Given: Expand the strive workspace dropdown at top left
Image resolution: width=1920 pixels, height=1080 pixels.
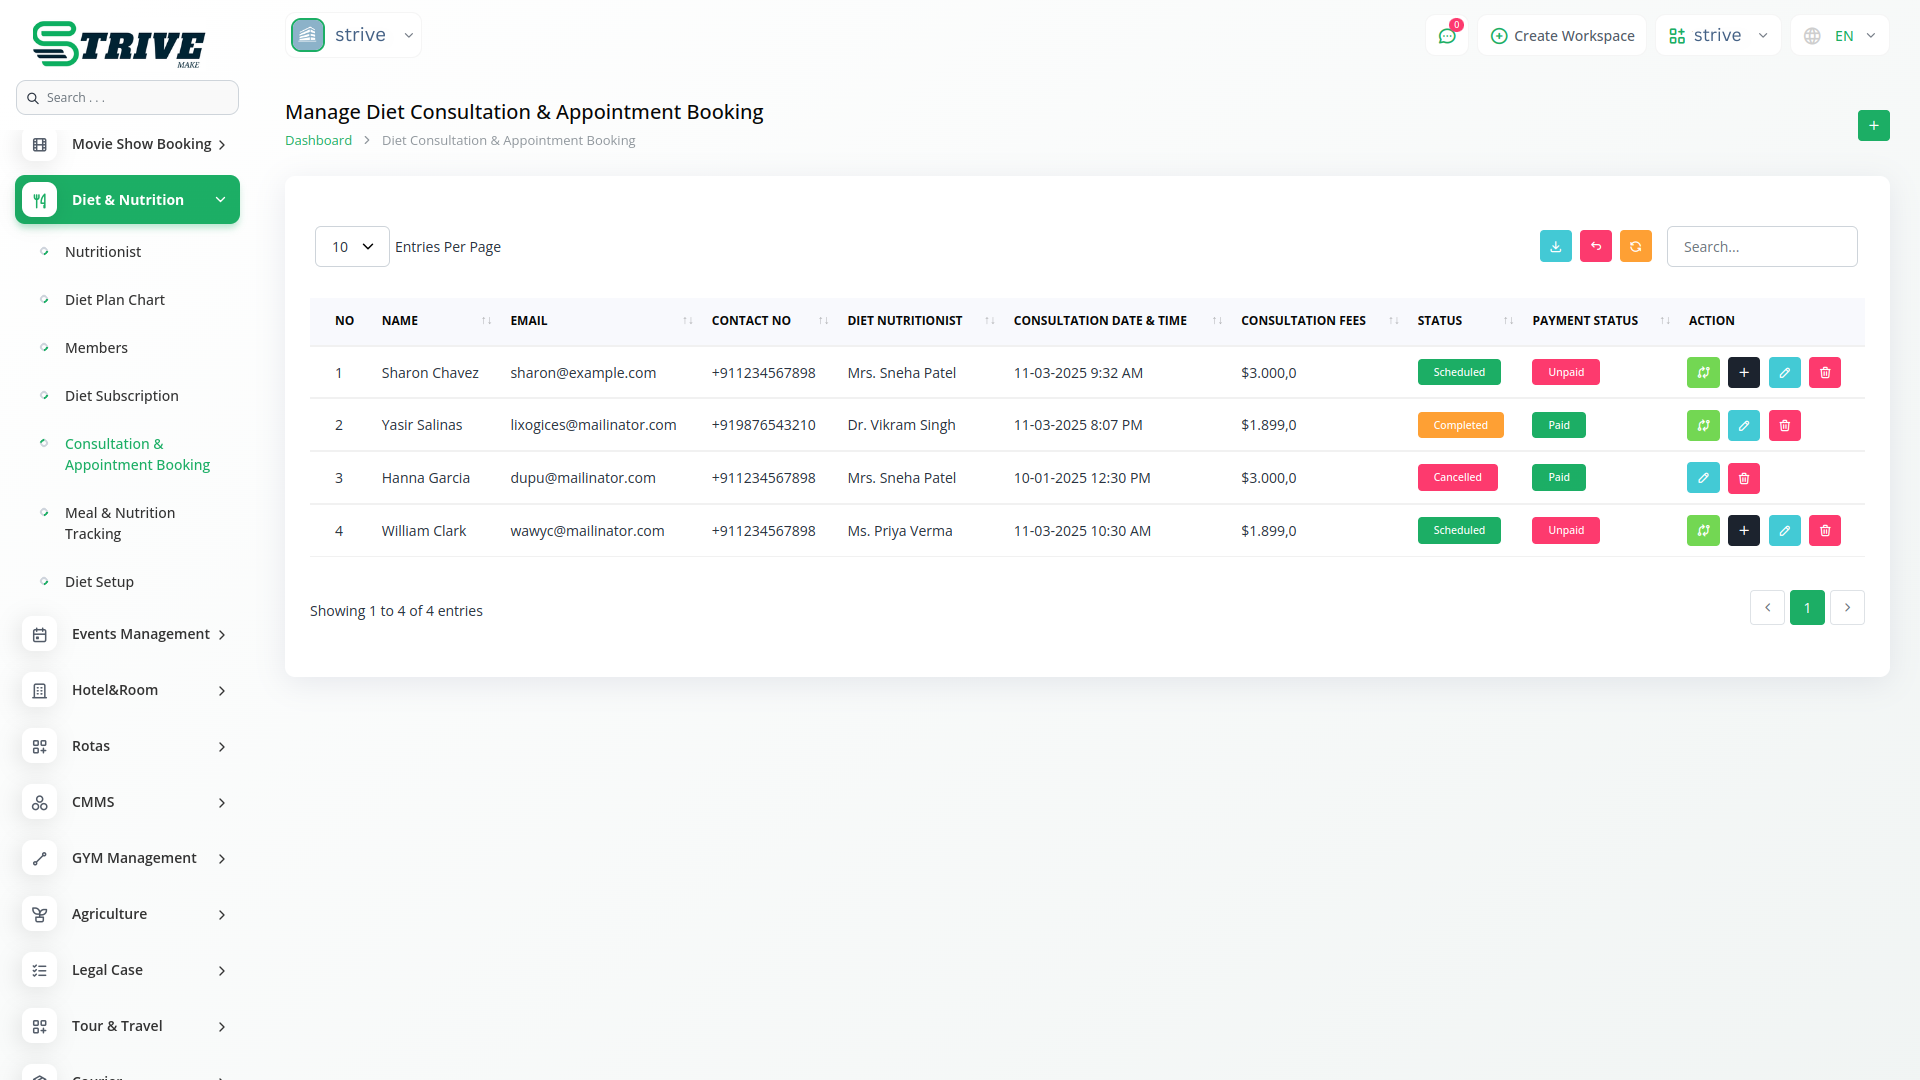Looking at the screenshot, I should click(354, 36).
